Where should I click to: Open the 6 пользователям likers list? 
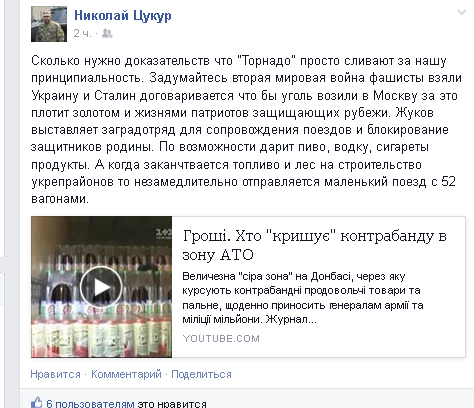[90, 404]
